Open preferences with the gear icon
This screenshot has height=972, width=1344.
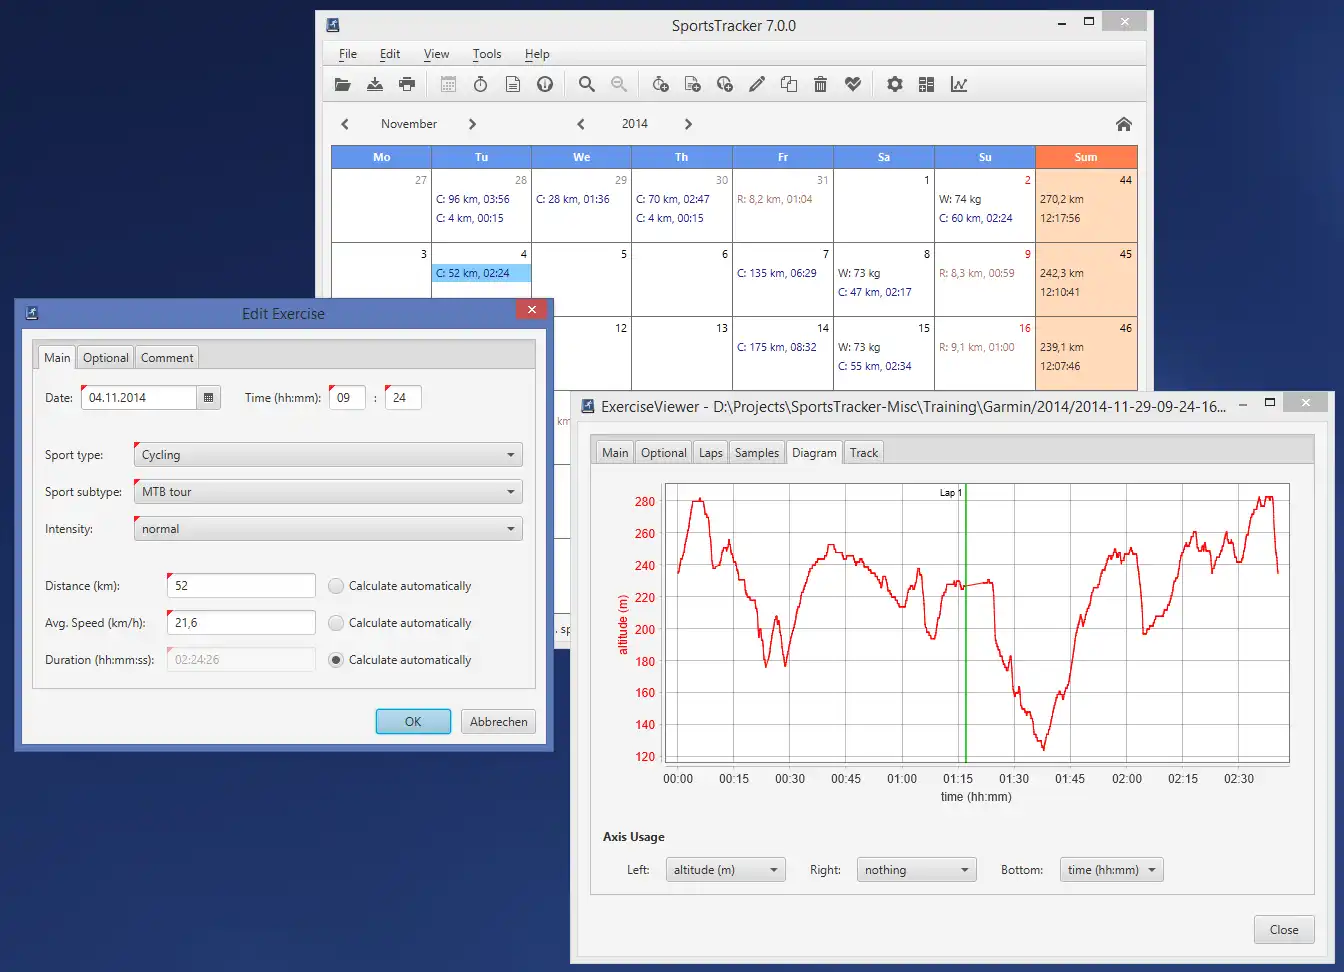(x=895, y=85)
